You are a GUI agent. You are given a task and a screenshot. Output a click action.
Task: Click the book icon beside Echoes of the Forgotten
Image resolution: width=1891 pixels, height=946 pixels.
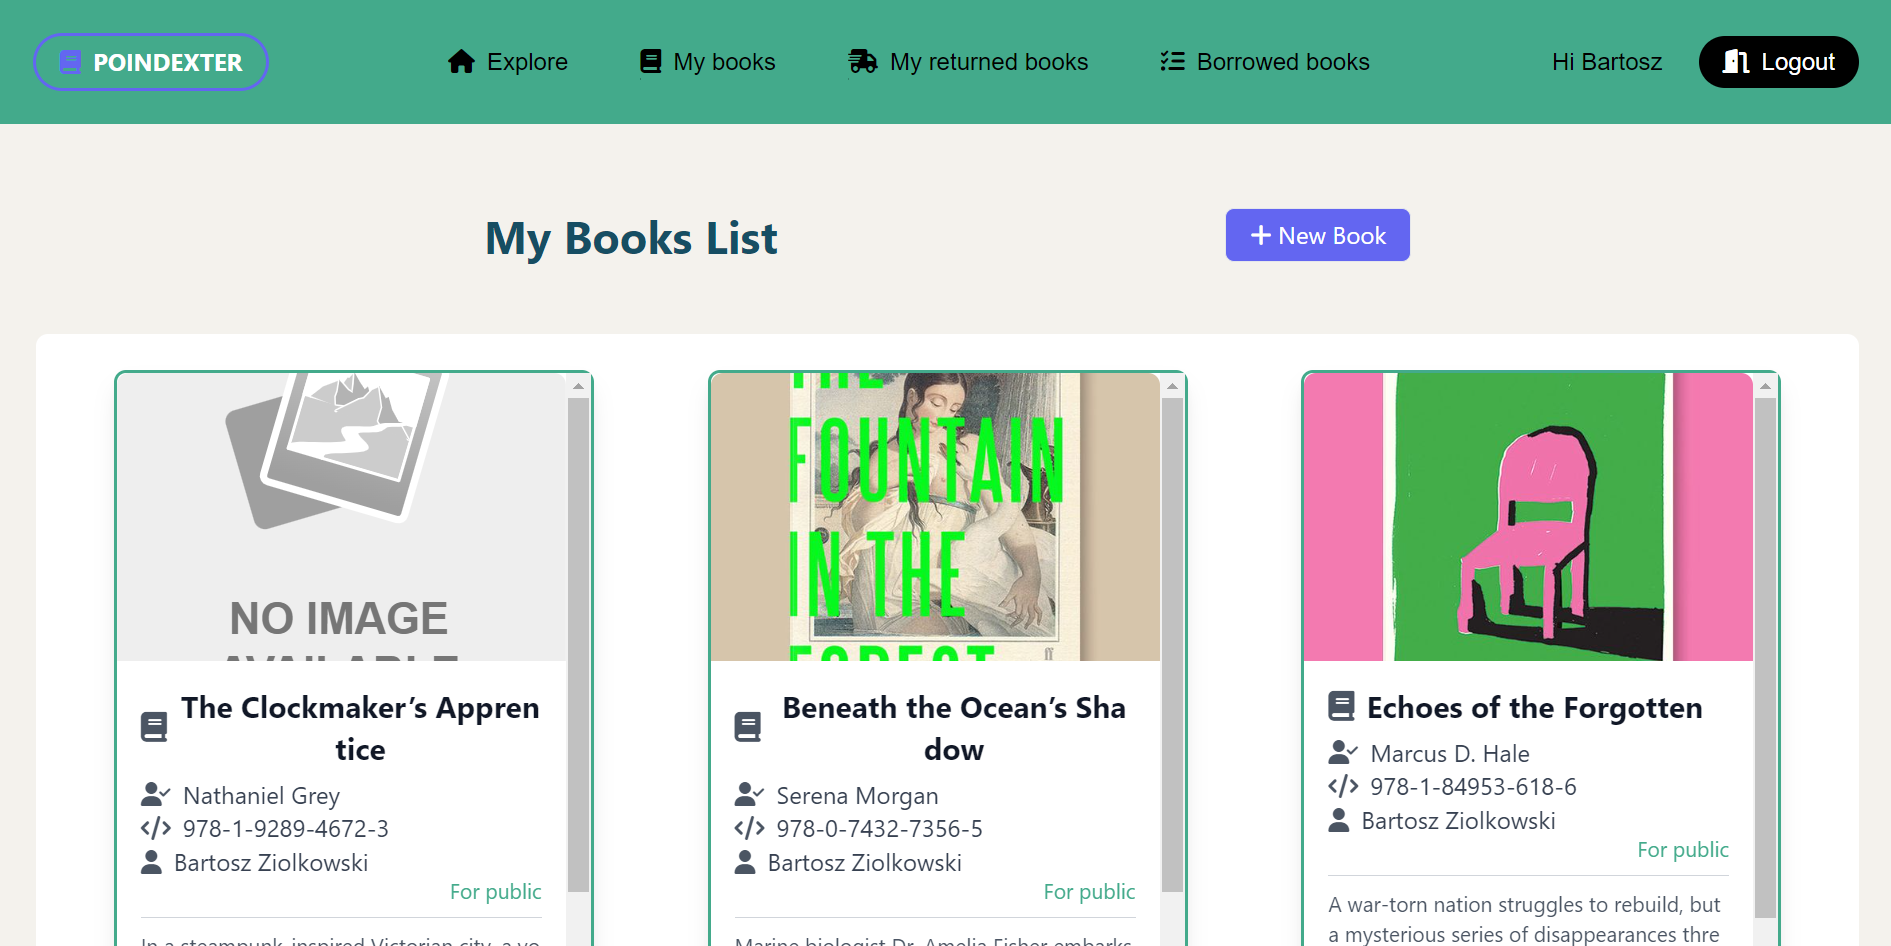point(1341,706)
